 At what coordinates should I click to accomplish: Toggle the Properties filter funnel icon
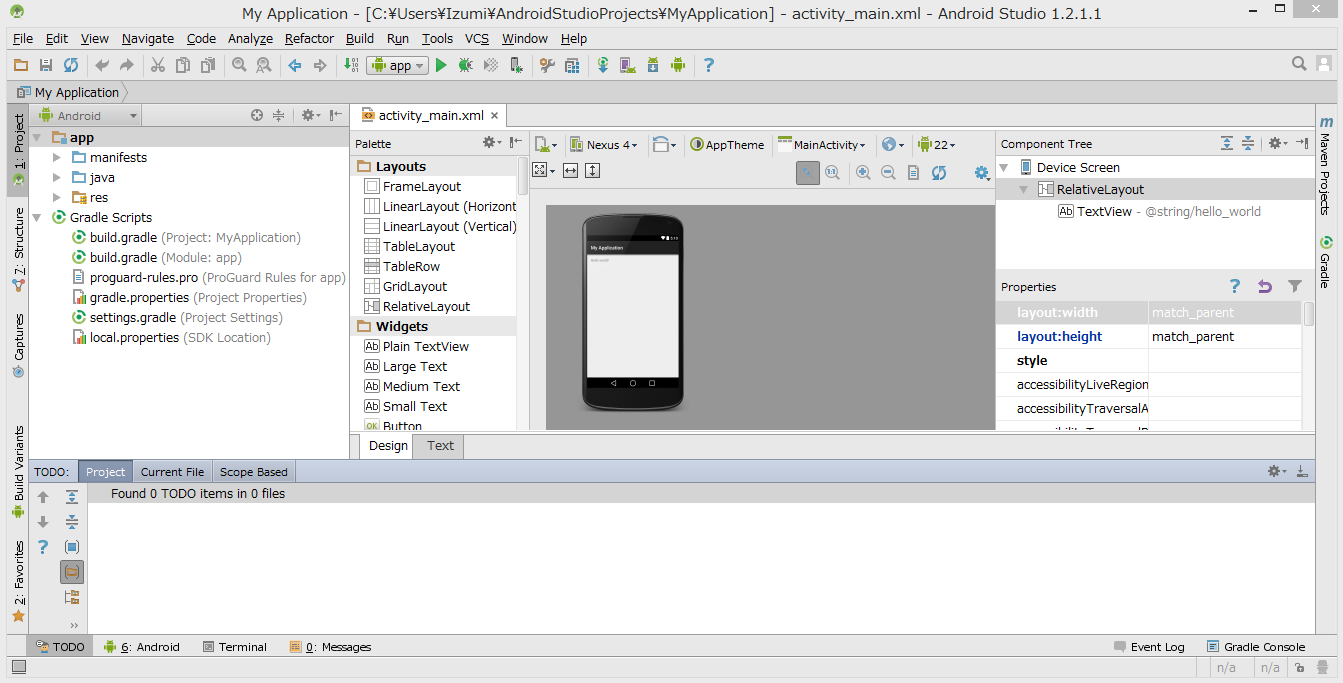point(1295,286)
